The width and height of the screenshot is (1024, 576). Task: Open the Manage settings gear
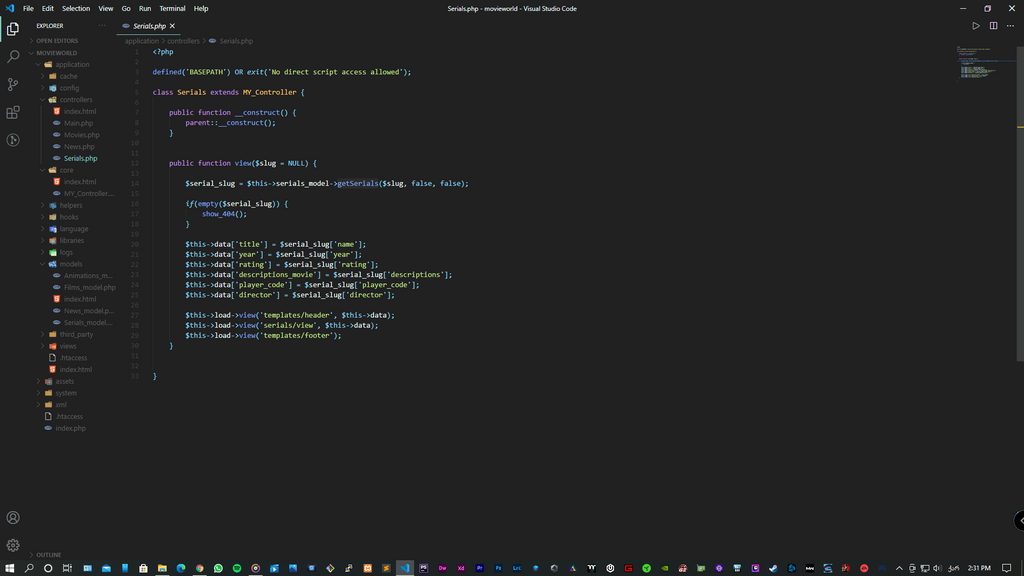(x=12, y=545)
